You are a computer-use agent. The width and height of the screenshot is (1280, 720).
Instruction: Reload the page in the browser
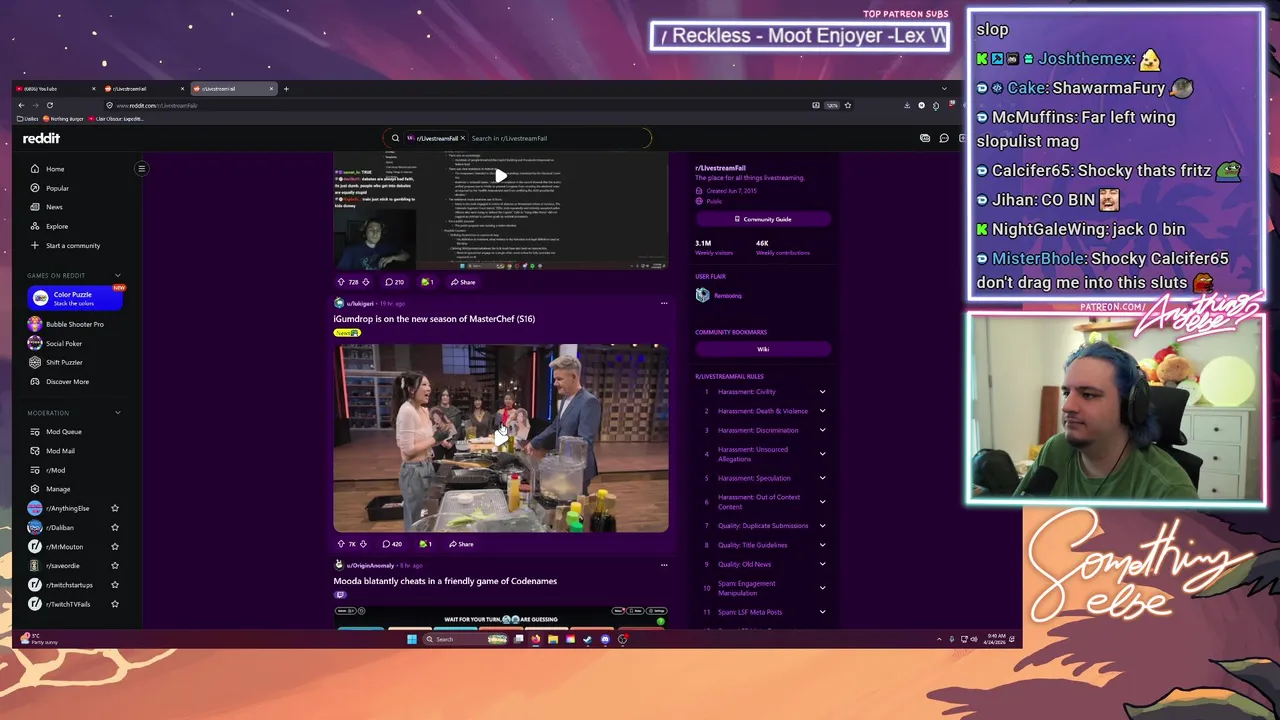click(50, 105)
